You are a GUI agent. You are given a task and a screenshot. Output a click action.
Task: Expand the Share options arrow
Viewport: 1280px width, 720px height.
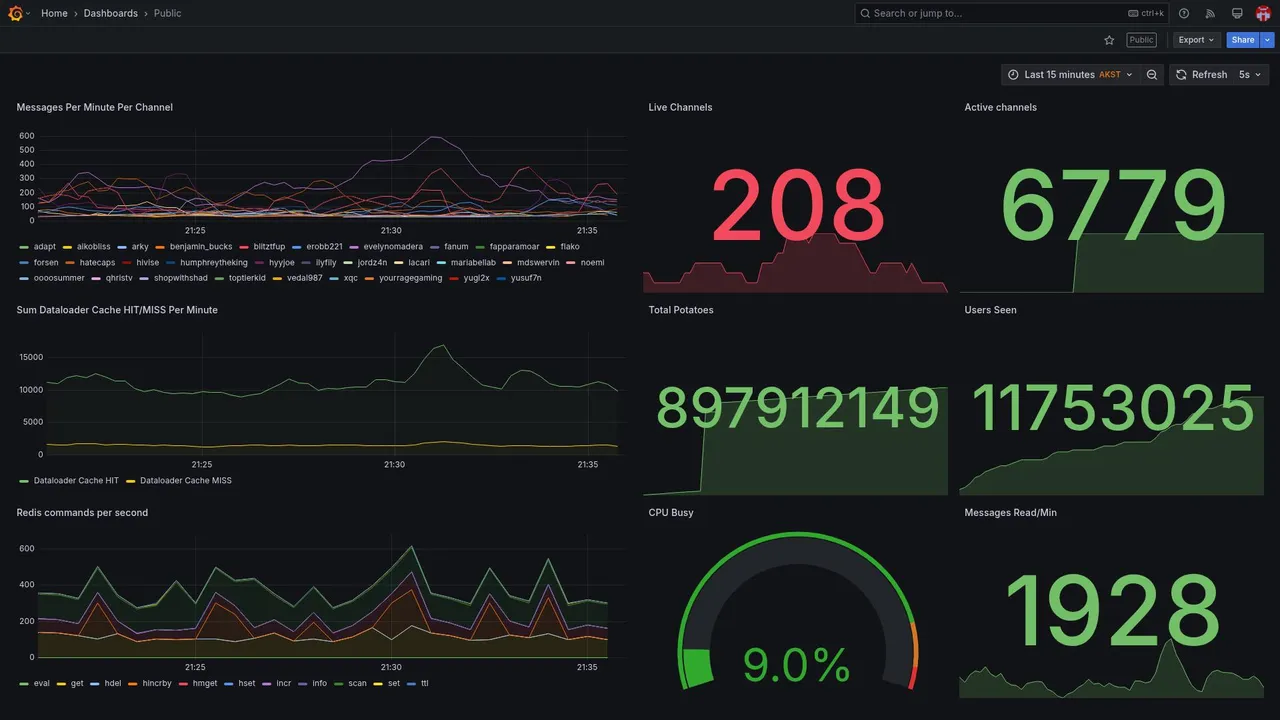coord(1268,40)
